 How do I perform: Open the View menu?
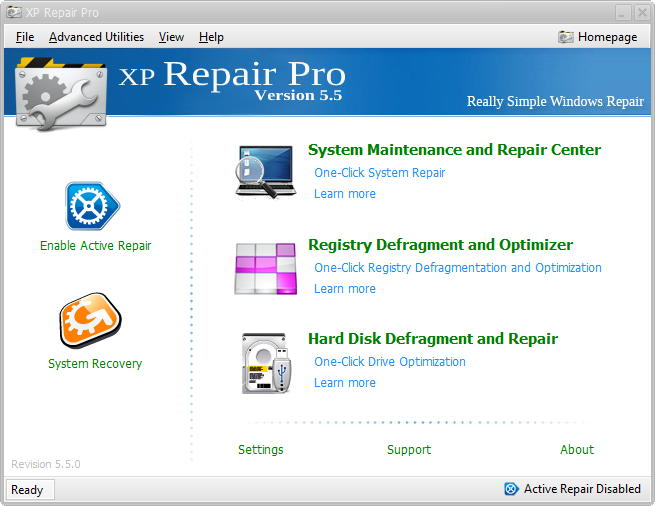pyautogui.click(x=171, y=37)
